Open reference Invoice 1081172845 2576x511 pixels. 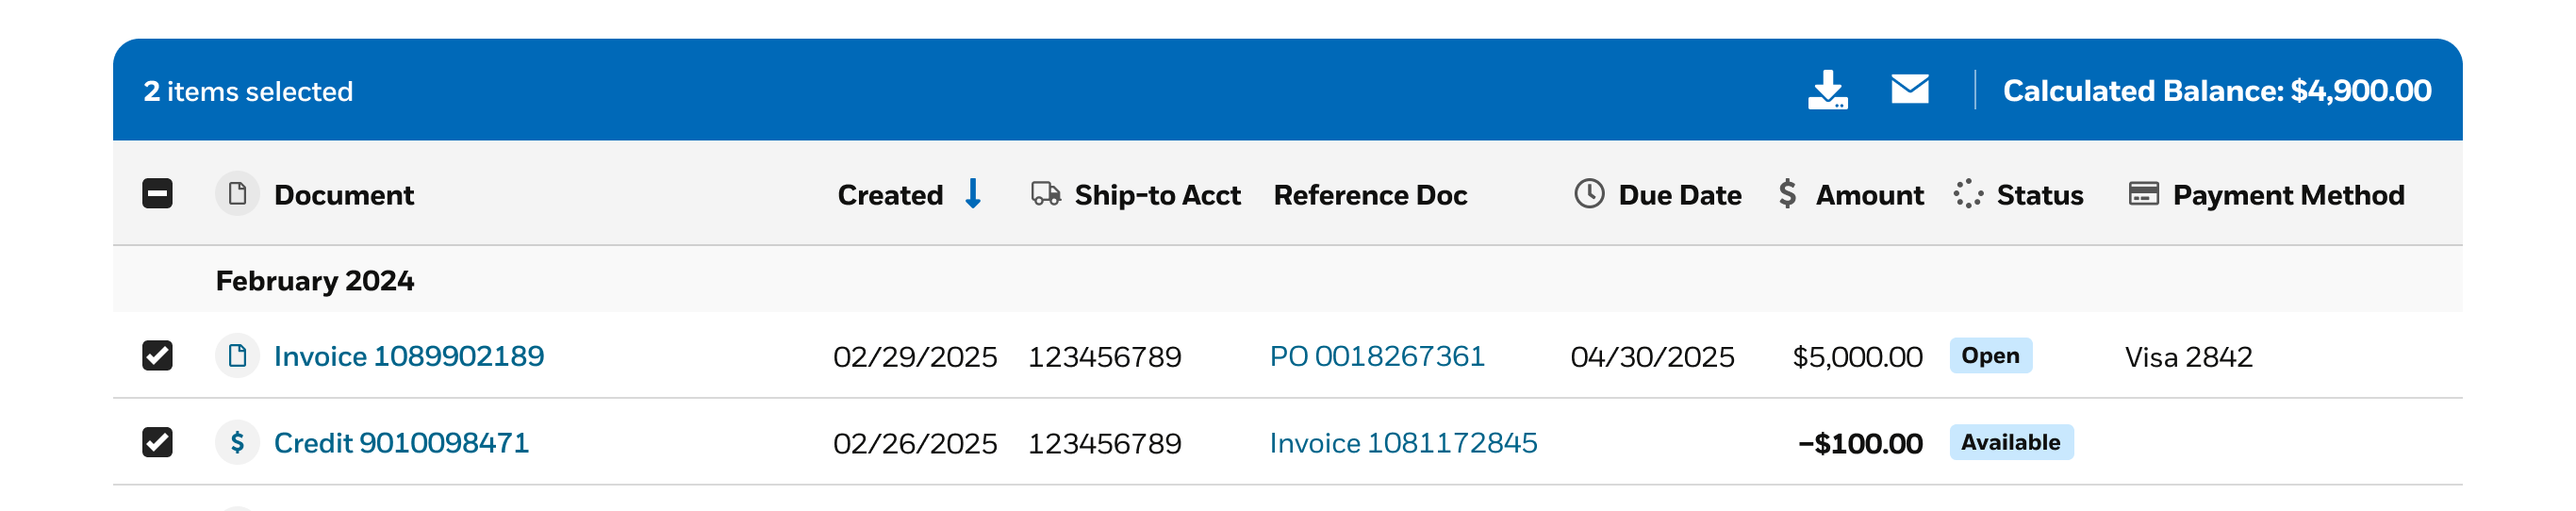(1403, 443)
